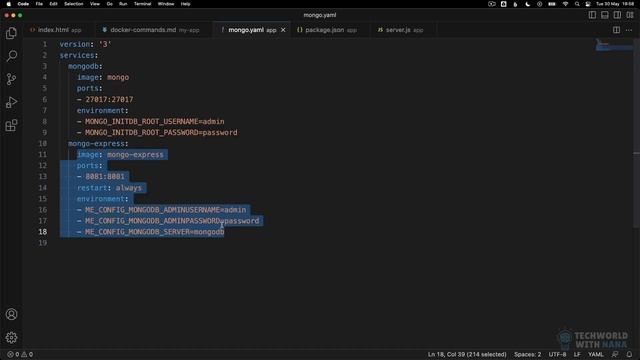This screenshot has width=640, height=360.
Task: Open the Manage gear icon
Action: (x=11, y=337)
